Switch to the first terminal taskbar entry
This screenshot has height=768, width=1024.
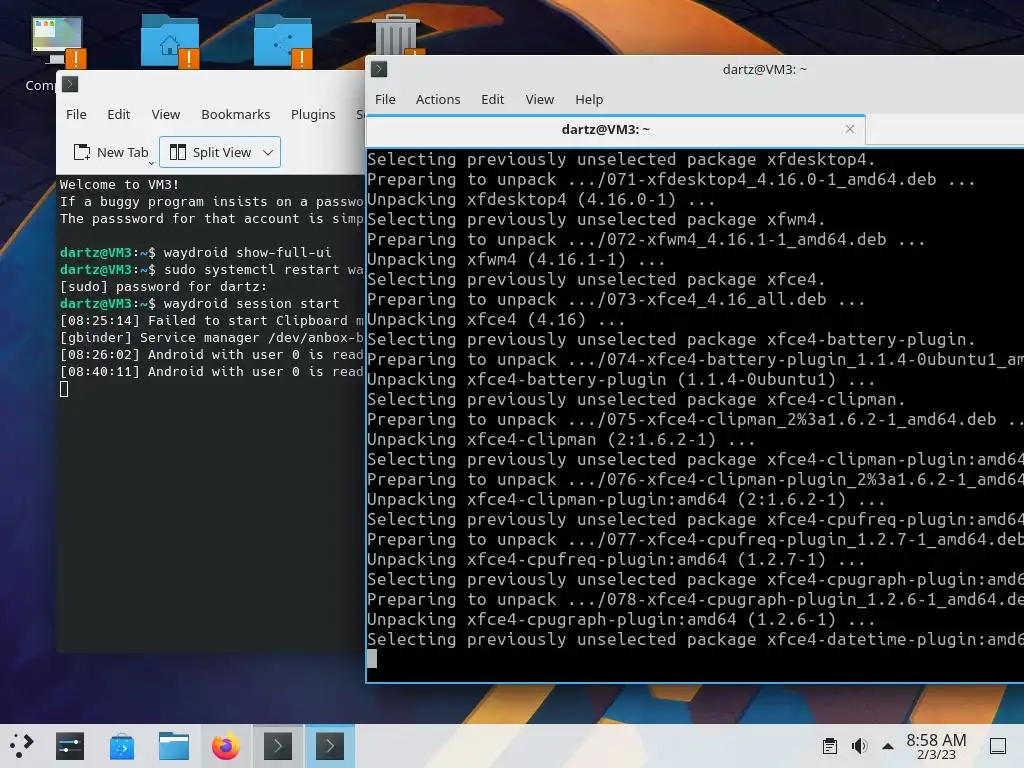click(x=278, y=746)
